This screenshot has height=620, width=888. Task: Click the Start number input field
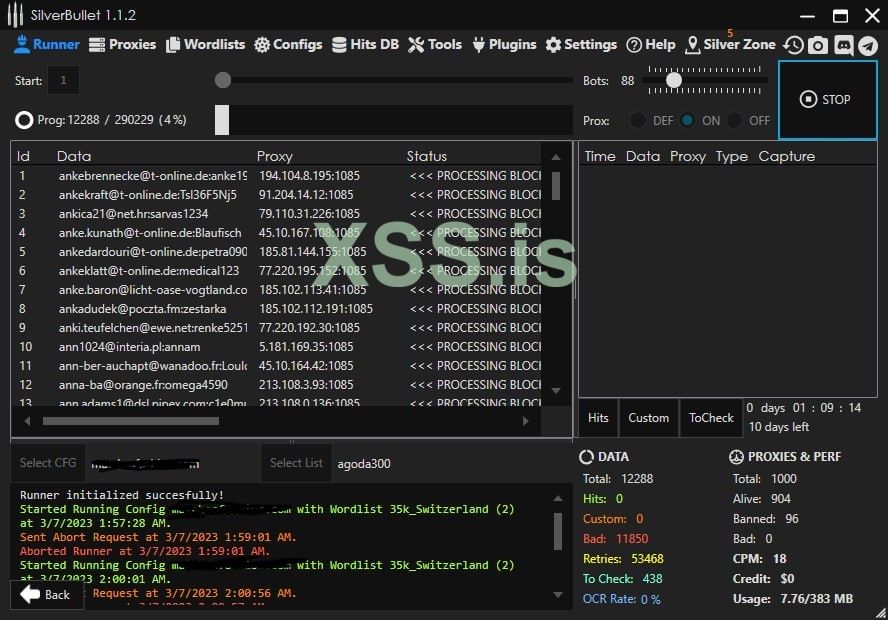tap(63, 80)
